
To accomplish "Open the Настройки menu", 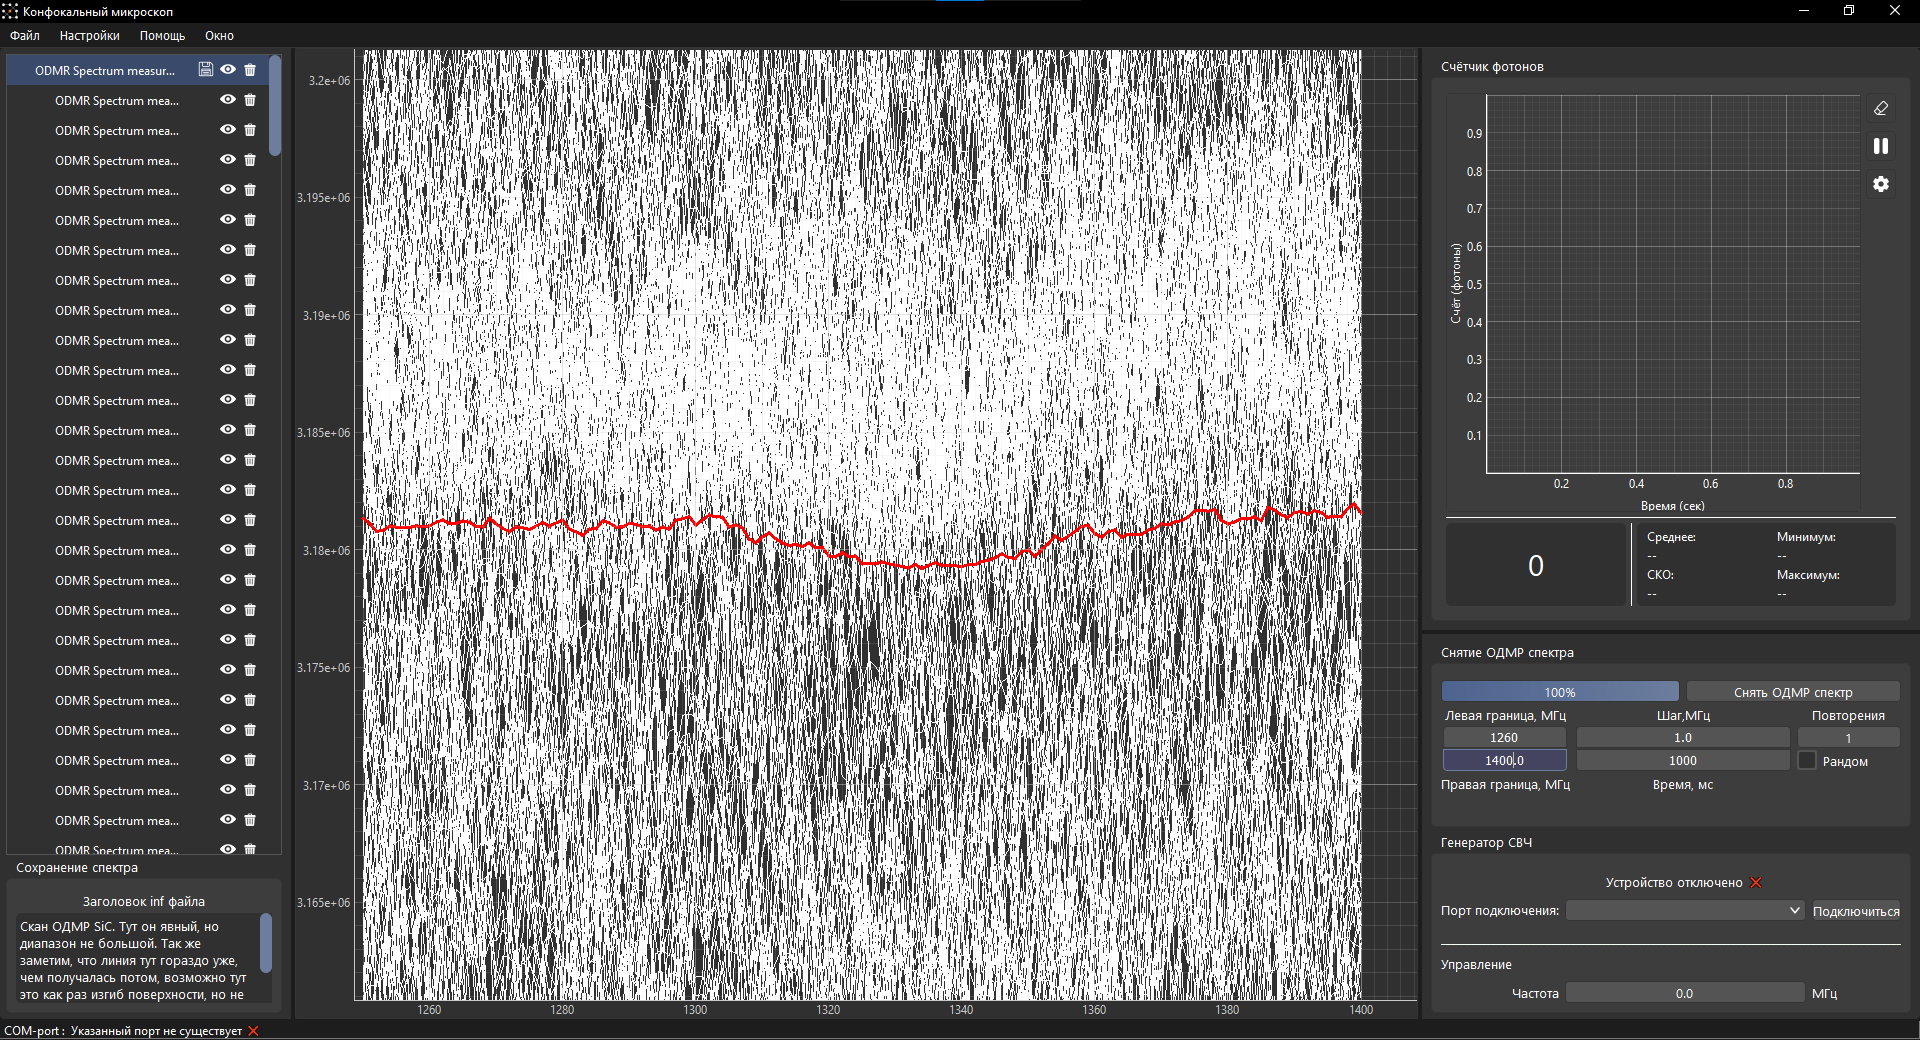I will coord(89,35).
